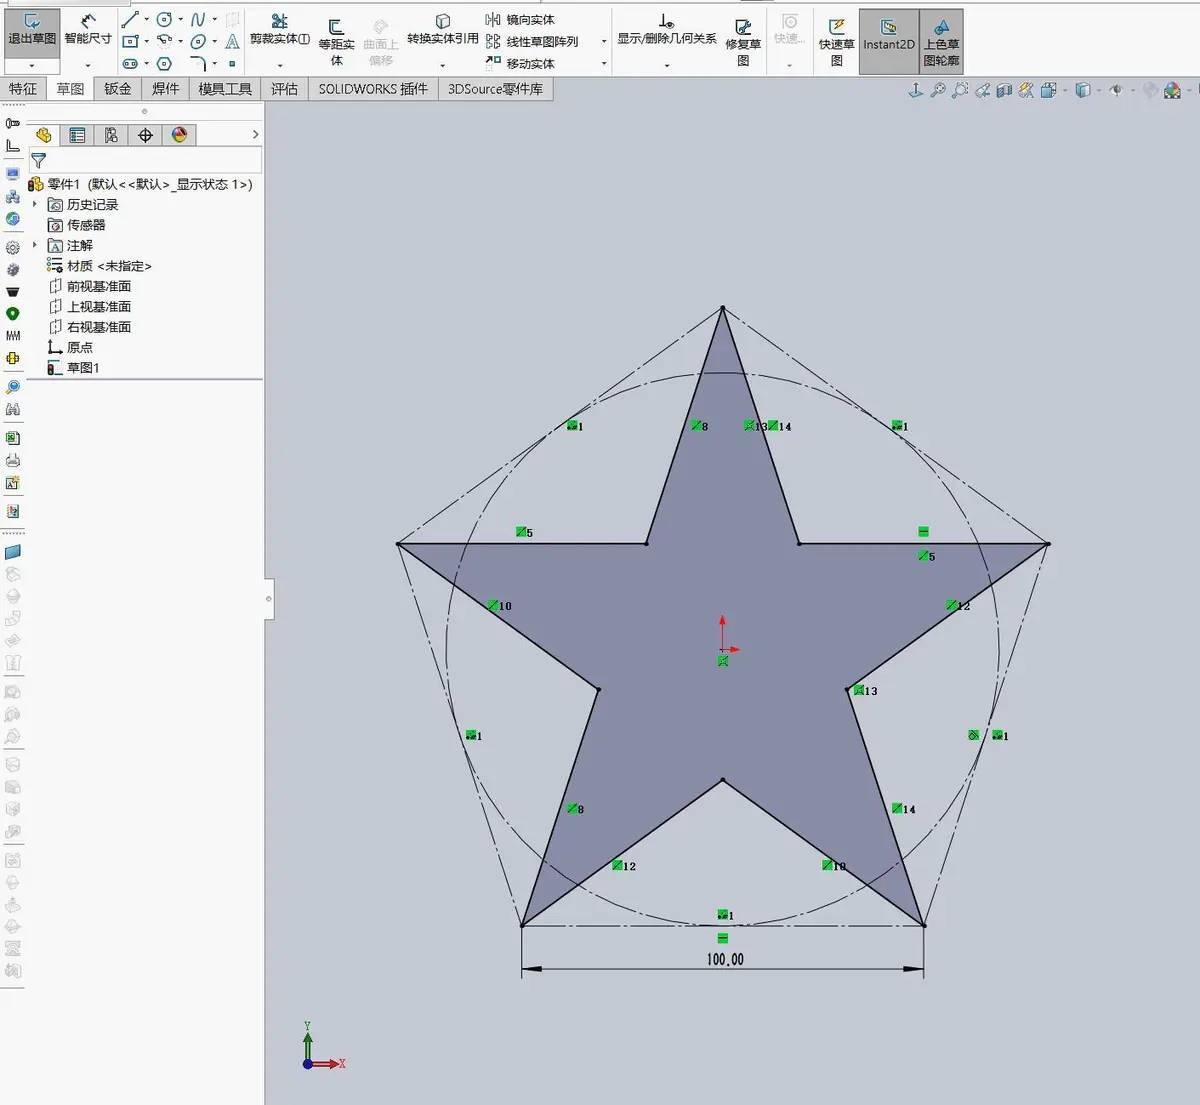The image size is (1200, 1105).
Task: Expand the 历史记录 tree node
Action: pos(35,204)
